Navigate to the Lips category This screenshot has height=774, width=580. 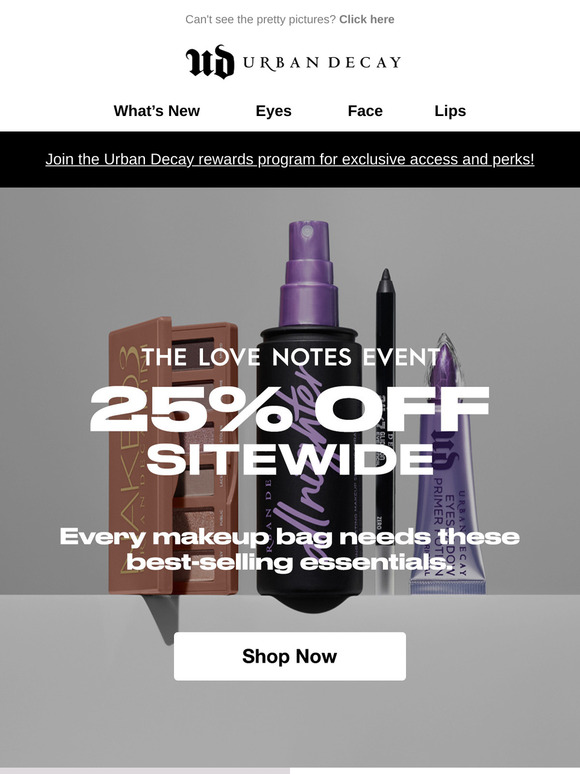(450, 111)
